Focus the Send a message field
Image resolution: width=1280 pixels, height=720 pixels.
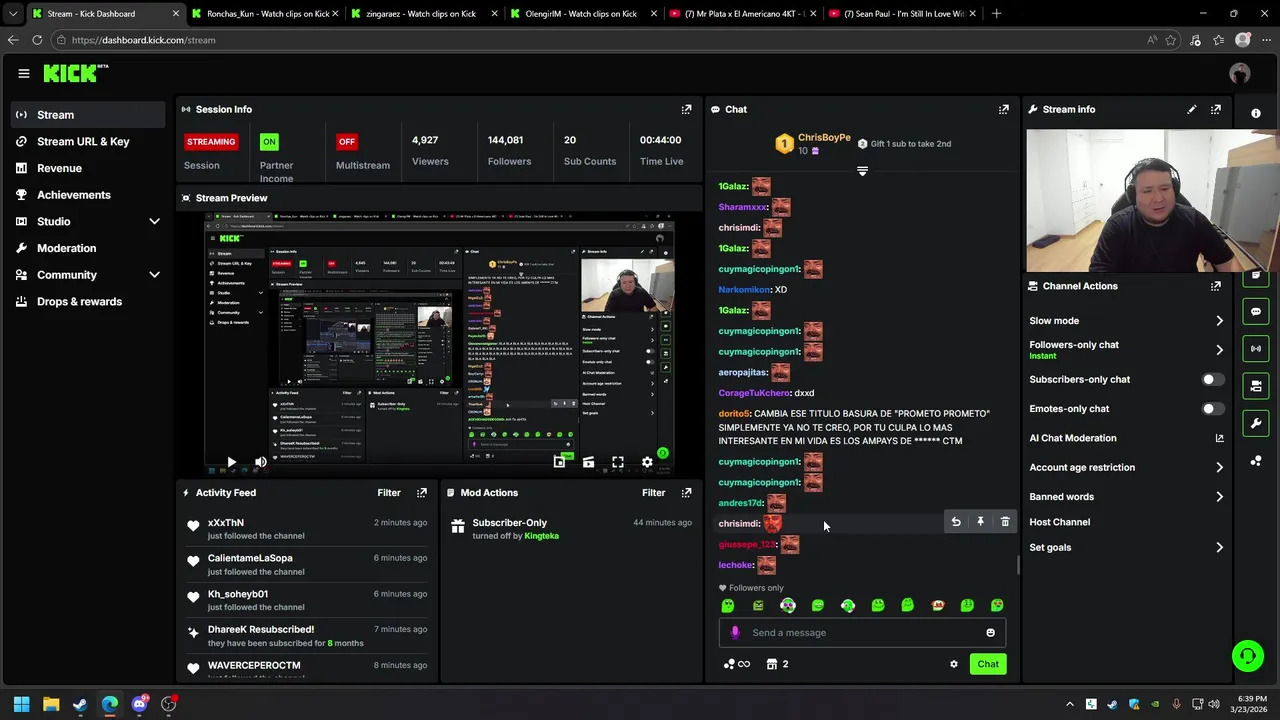[862, 632]
